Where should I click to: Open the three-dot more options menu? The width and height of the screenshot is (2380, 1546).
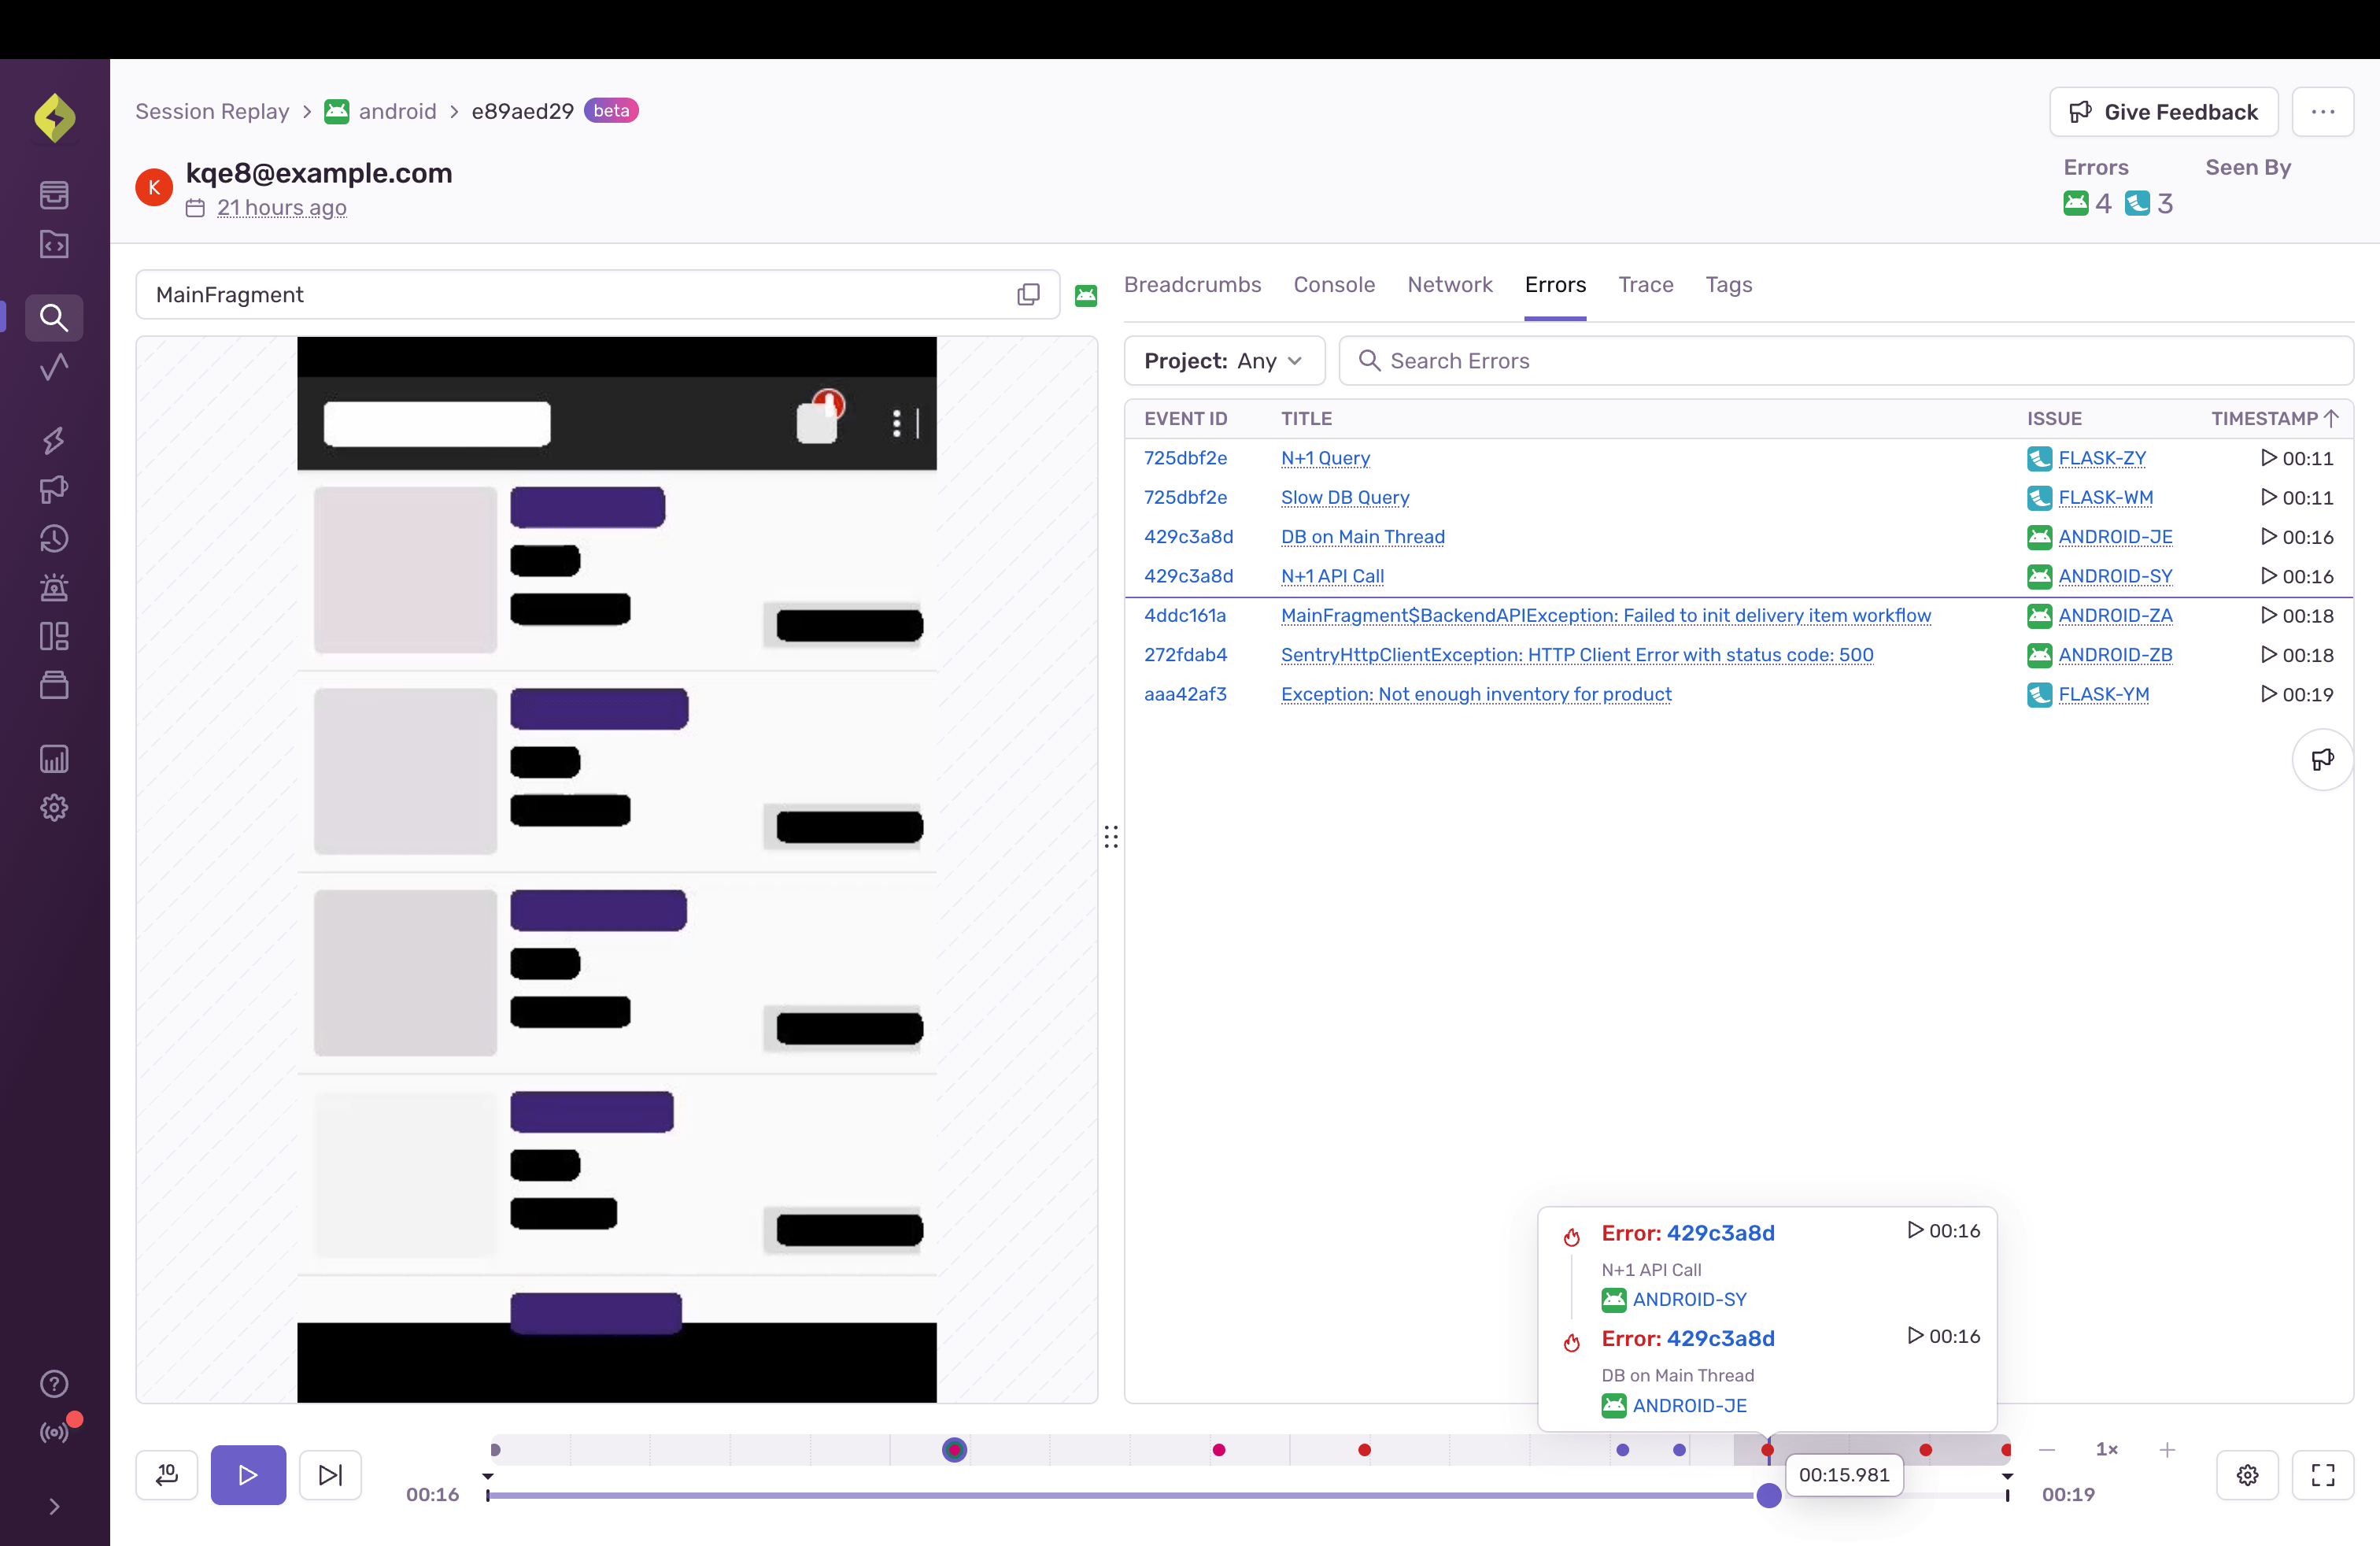coord(2322,112)
